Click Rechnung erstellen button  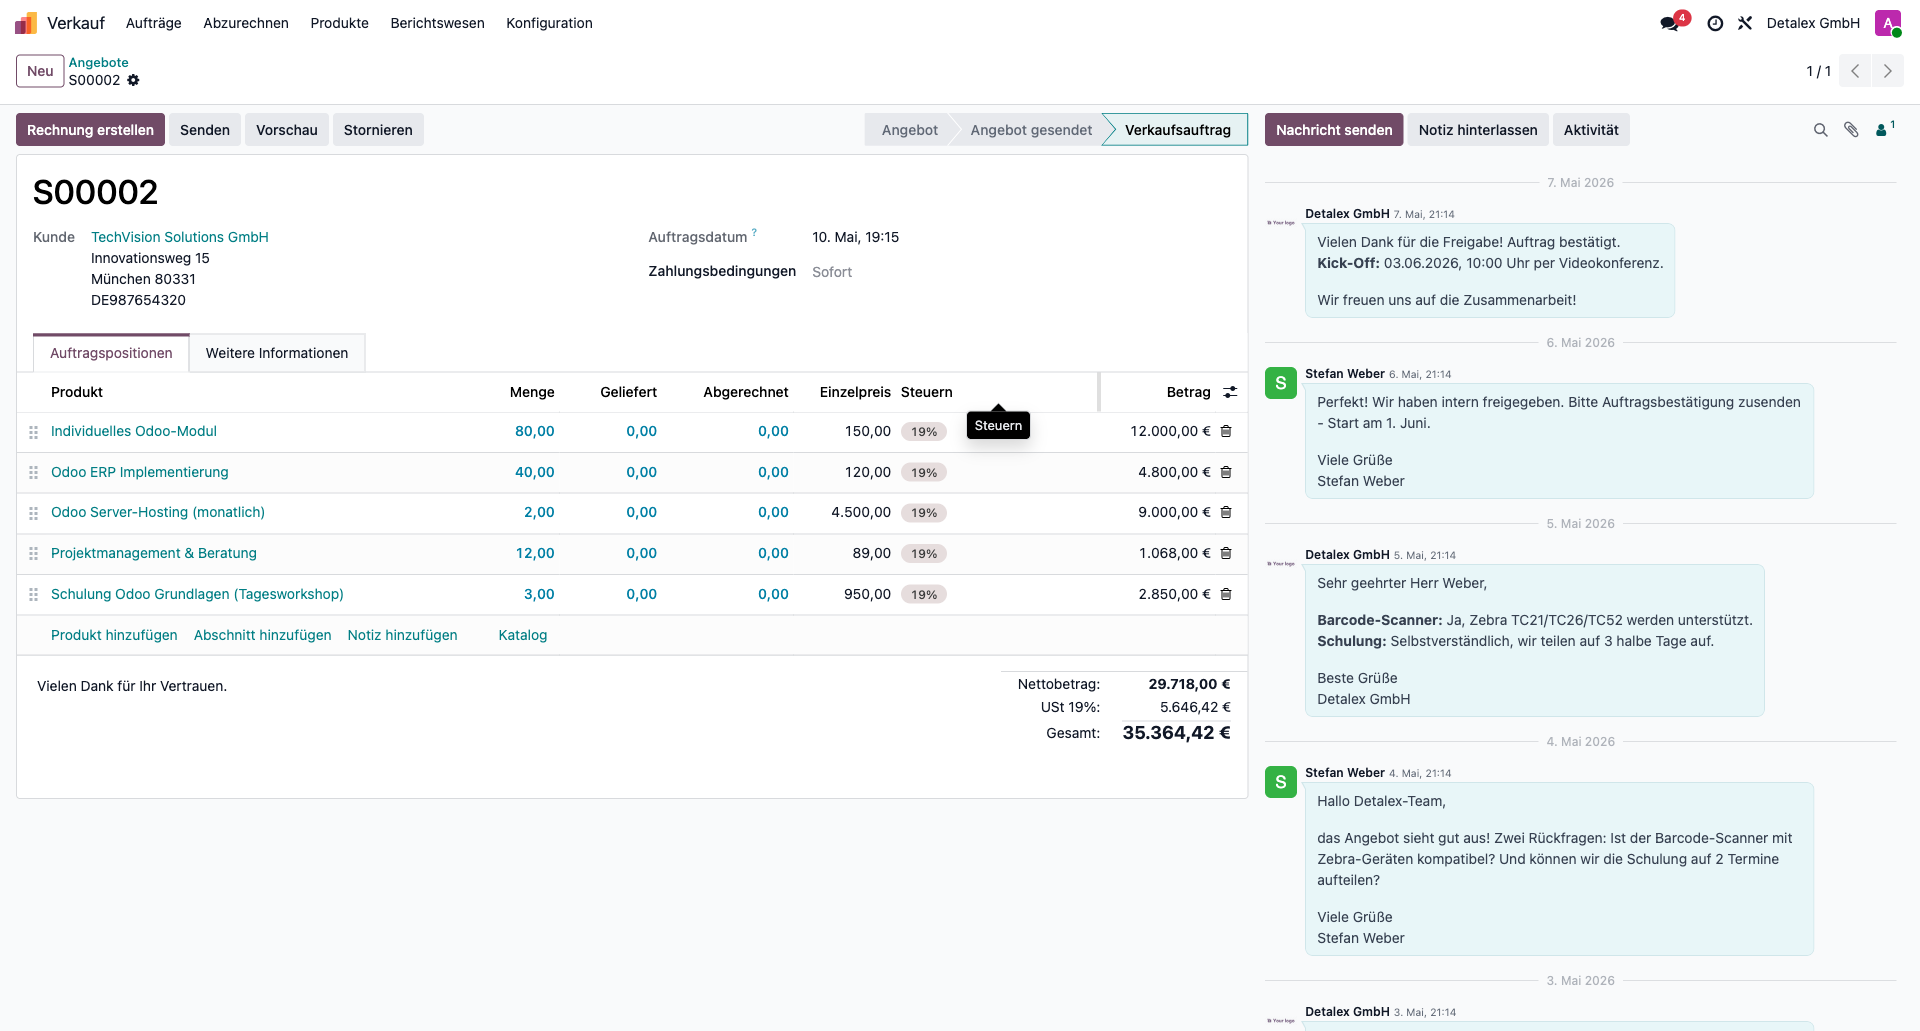point(90,130)
